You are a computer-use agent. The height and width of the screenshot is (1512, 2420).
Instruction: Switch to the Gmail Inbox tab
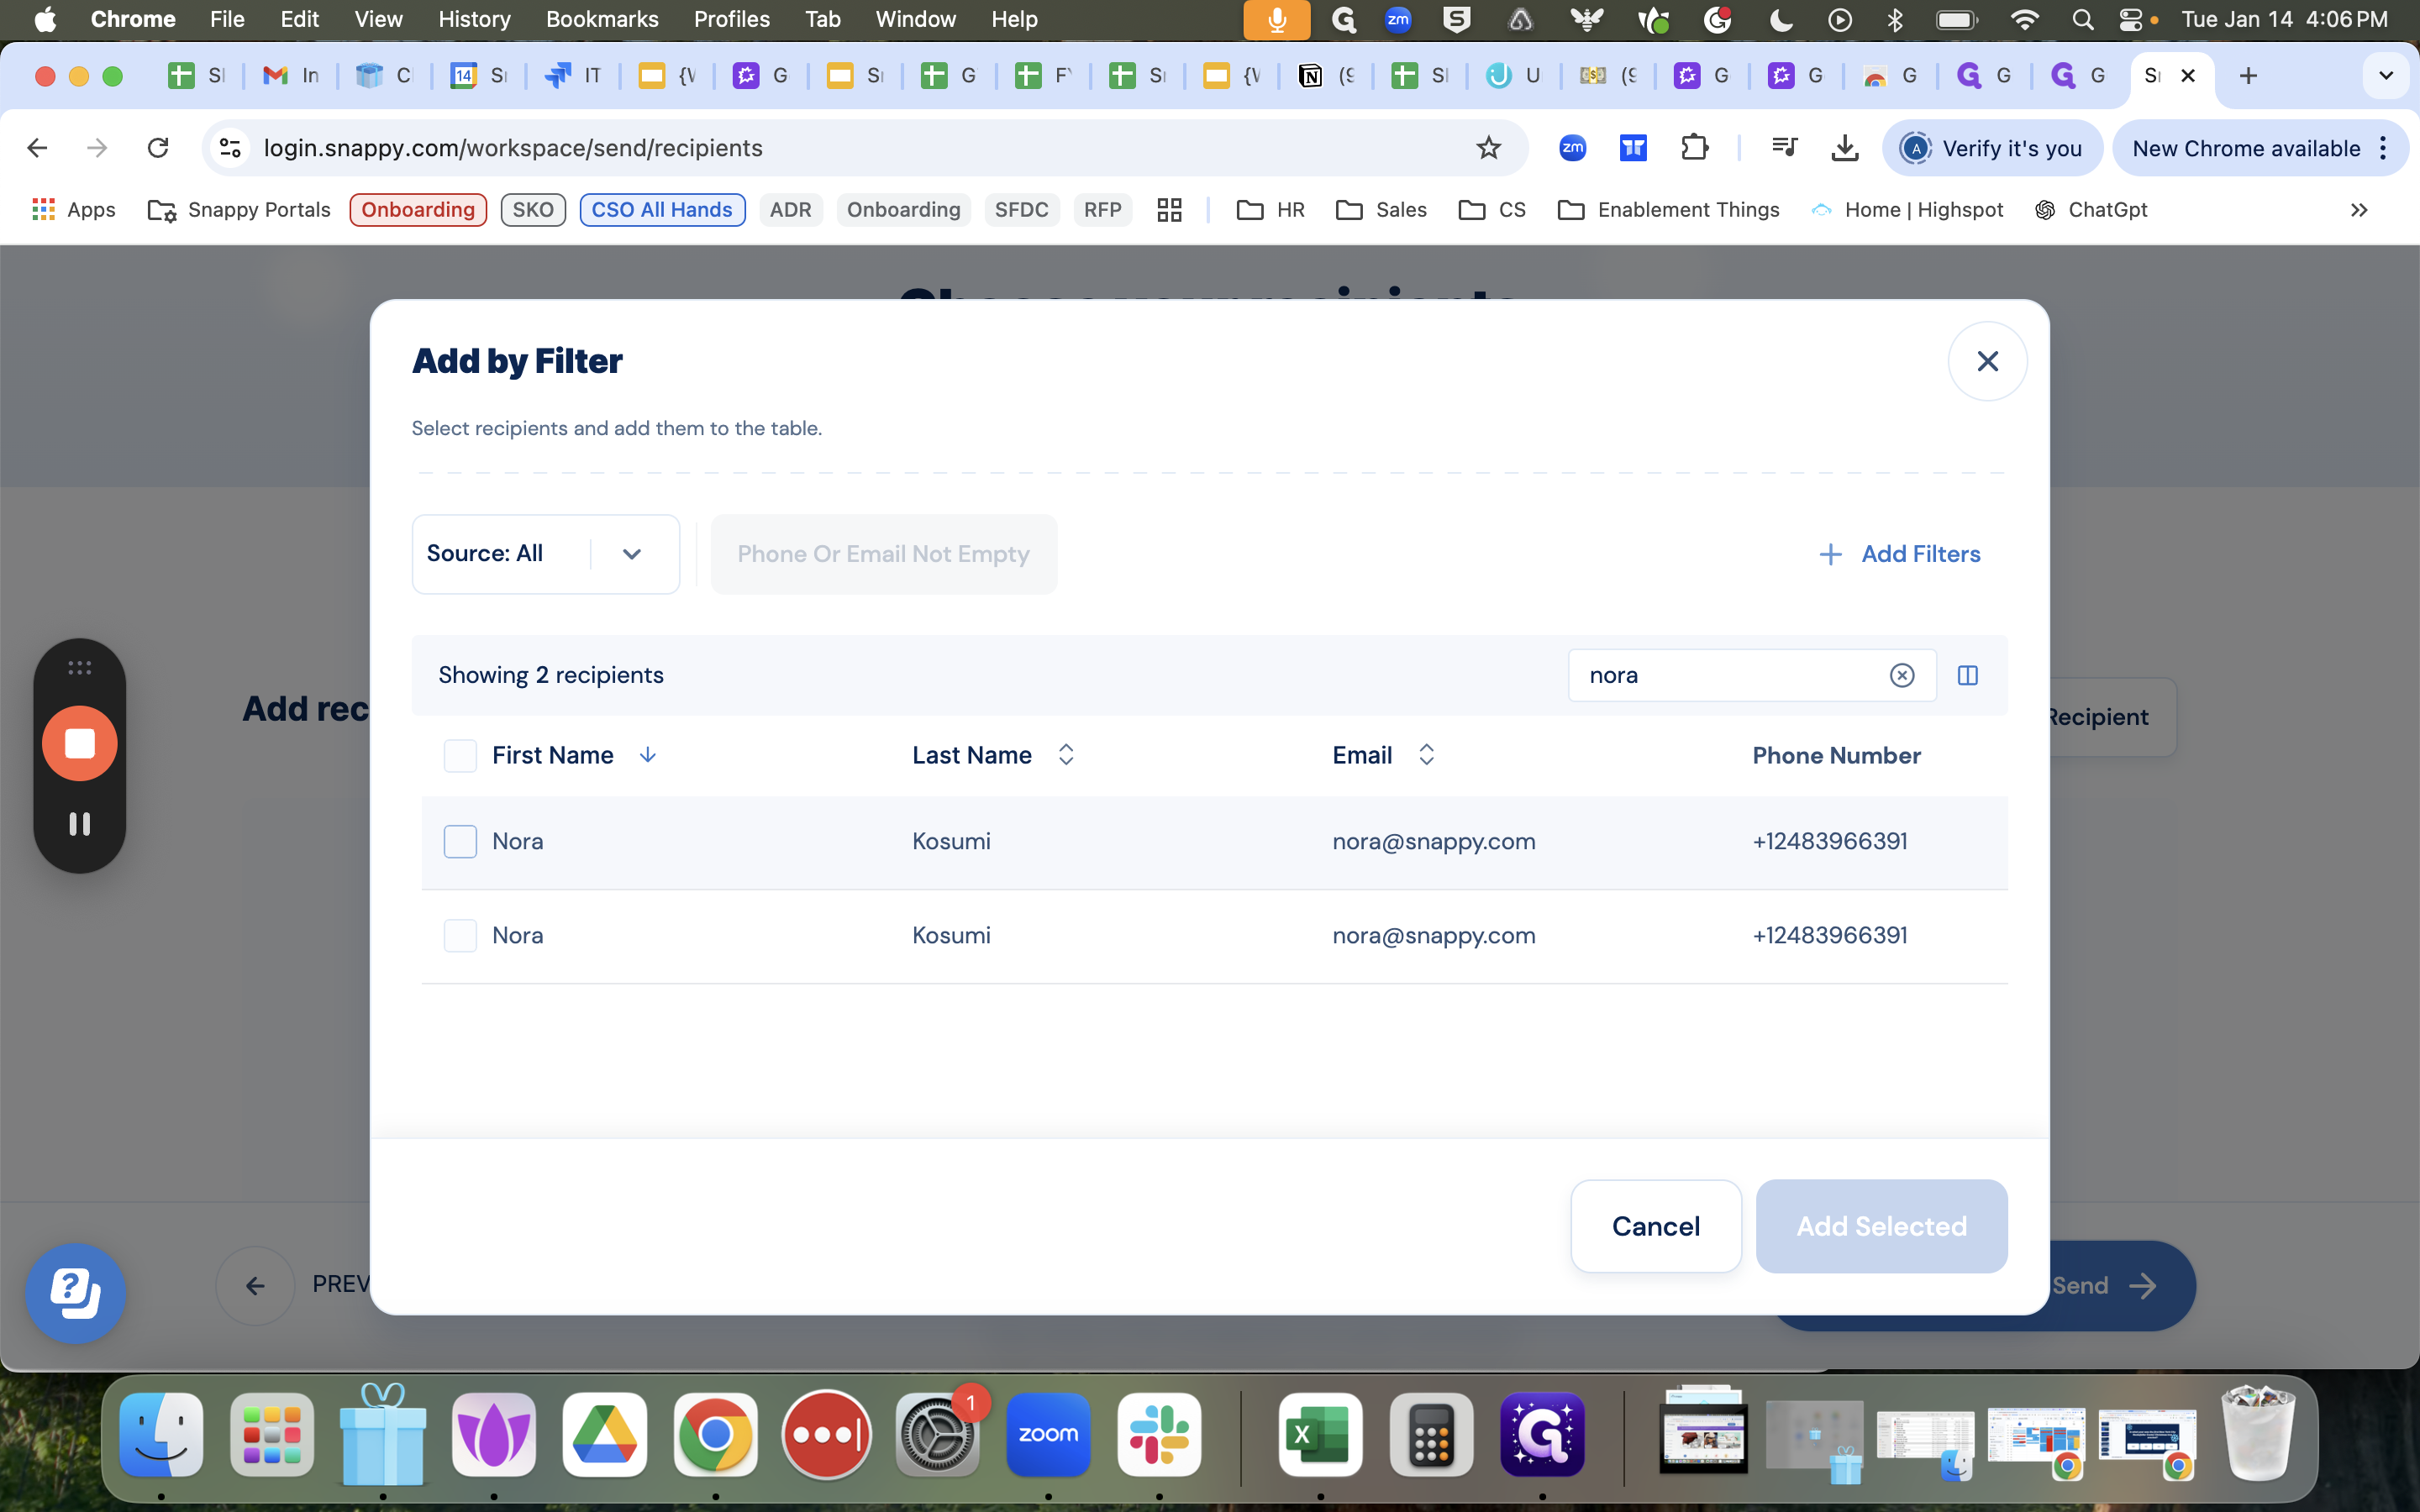pyautogui.click(x=290, y=76)
